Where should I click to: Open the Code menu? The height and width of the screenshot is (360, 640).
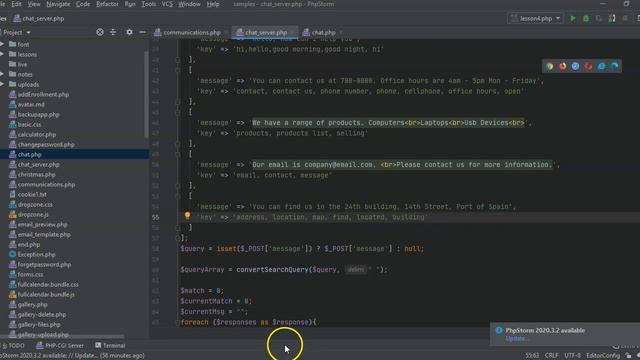point(83,4)
